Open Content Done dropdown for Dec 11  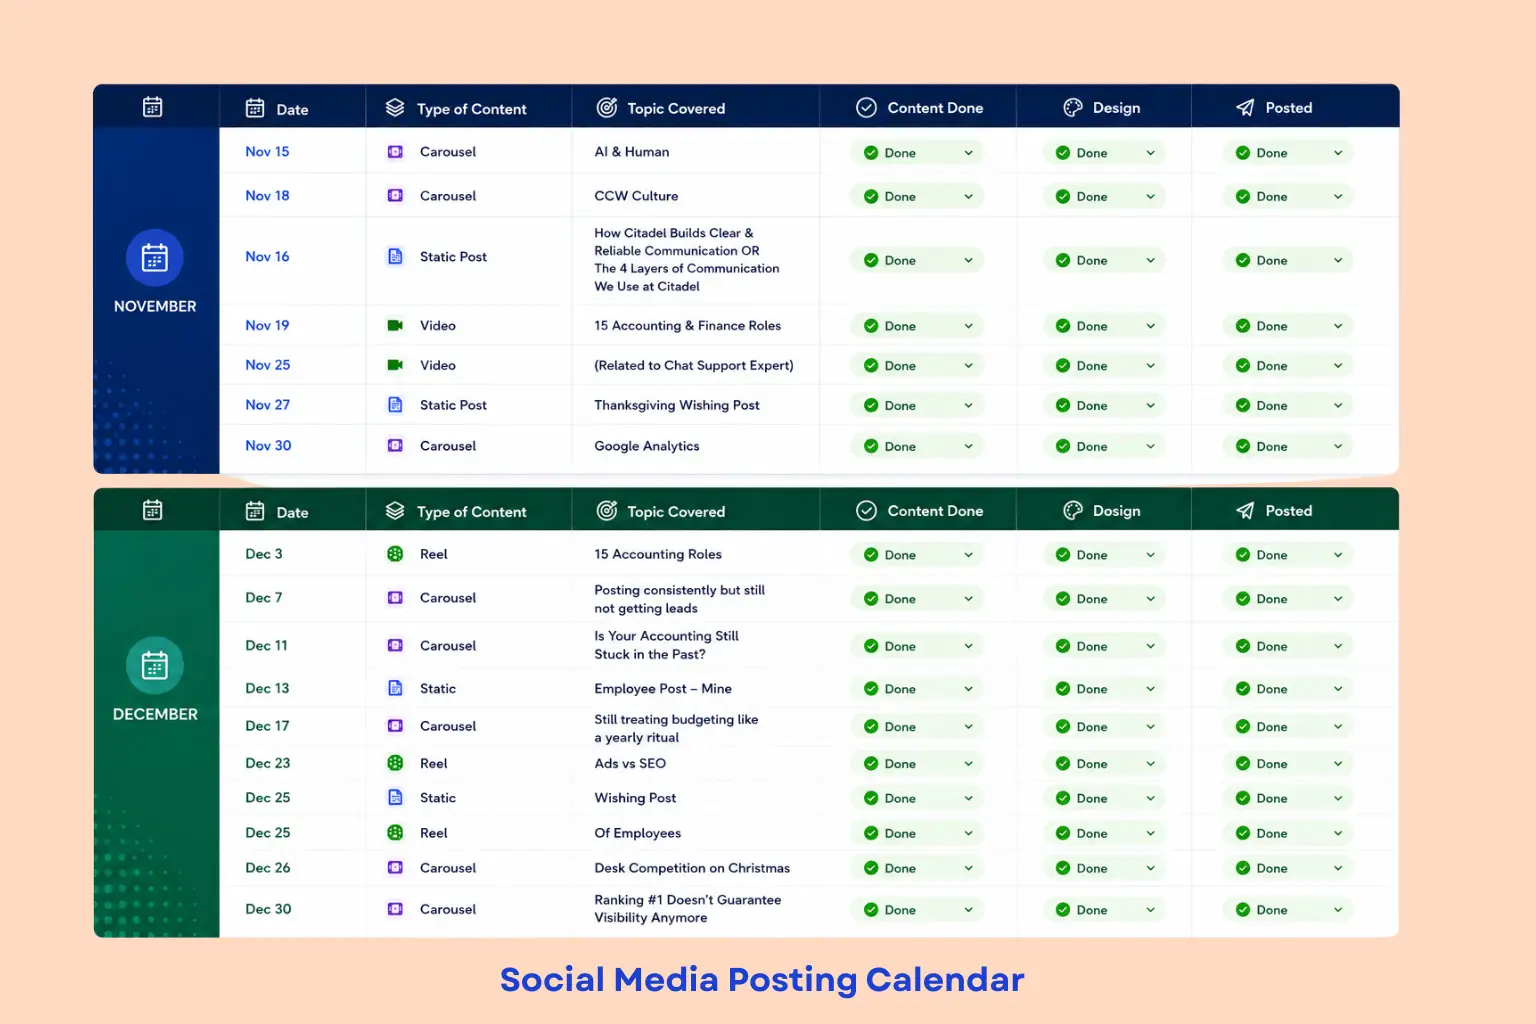[917, 646]
